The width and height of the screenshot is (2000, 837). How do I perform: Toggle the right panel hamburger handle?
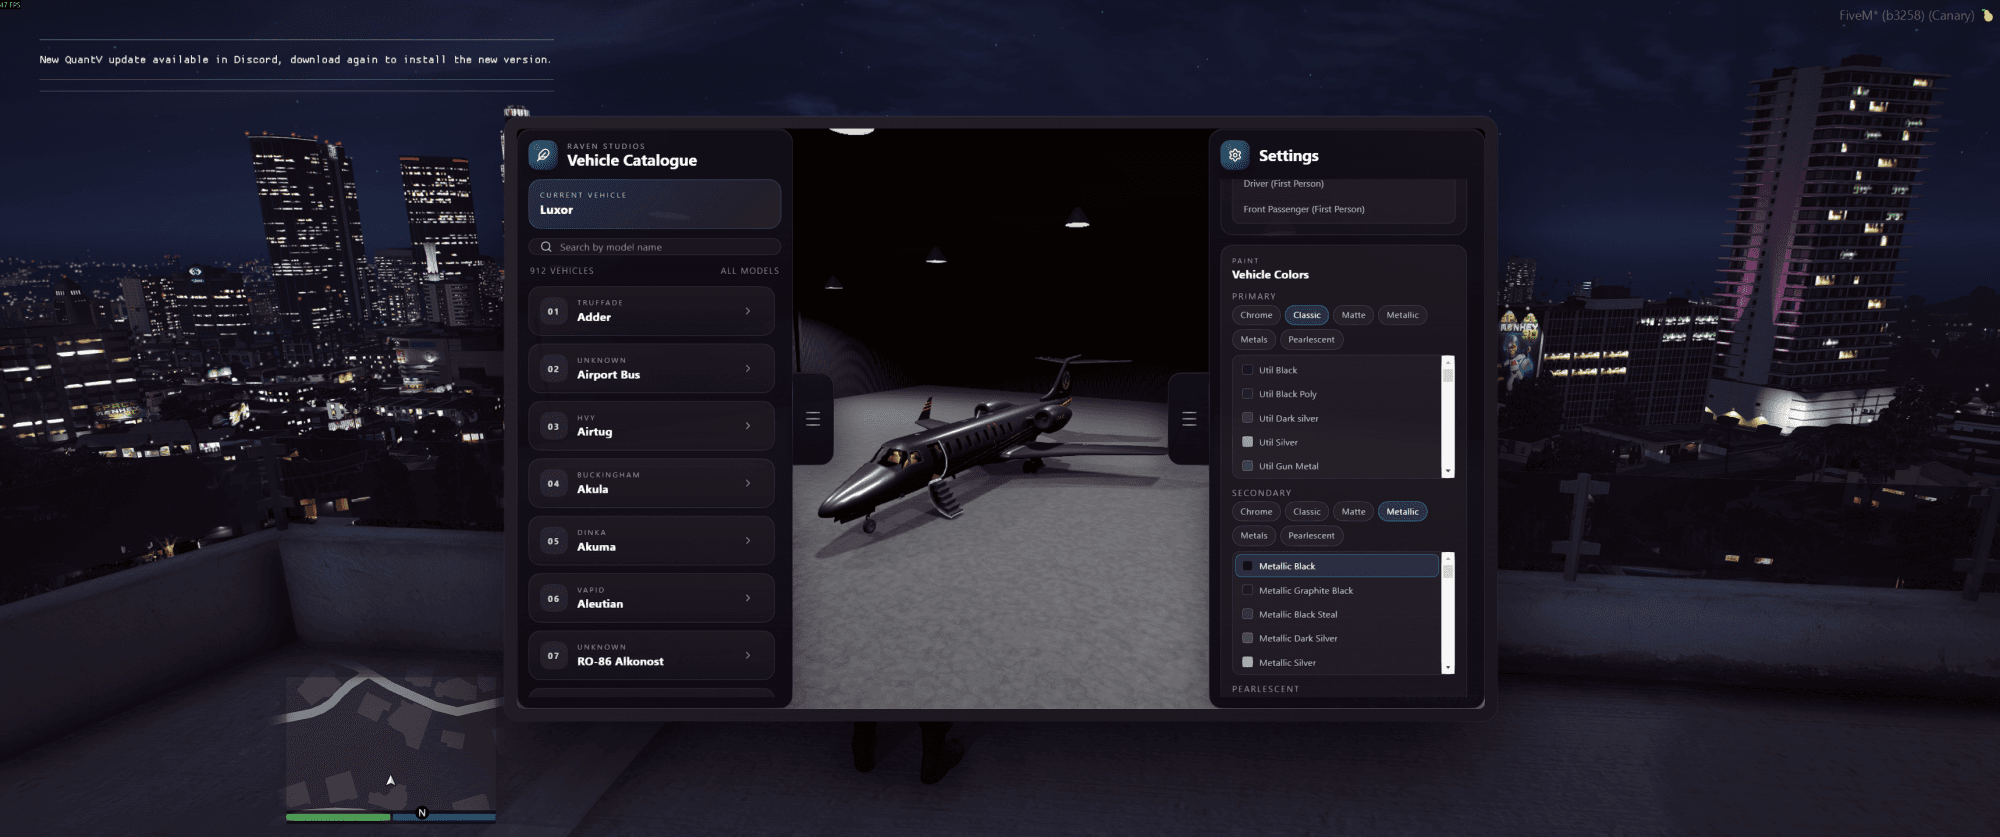[x=1189, y=419]
